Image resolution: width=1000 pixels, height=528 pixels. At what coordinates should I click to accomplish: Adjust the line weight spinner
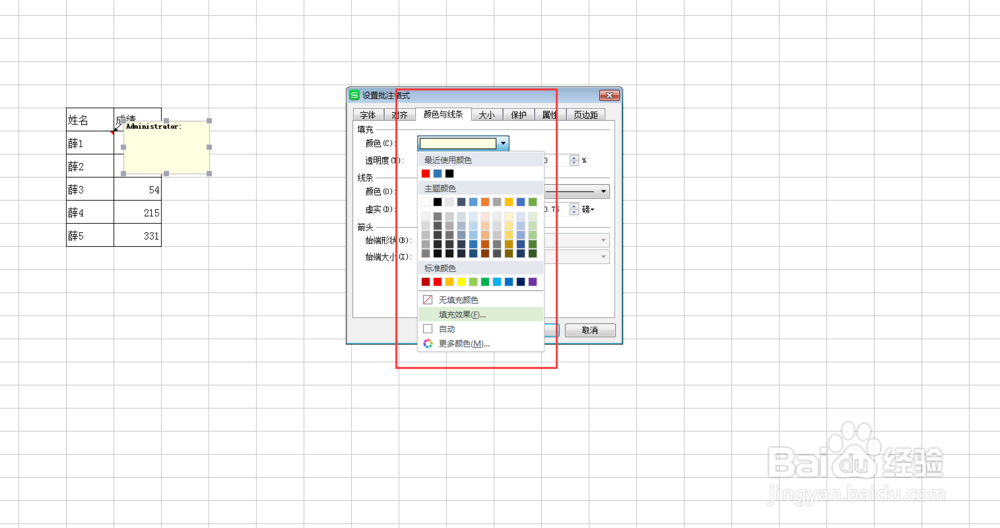click(574, 209)
